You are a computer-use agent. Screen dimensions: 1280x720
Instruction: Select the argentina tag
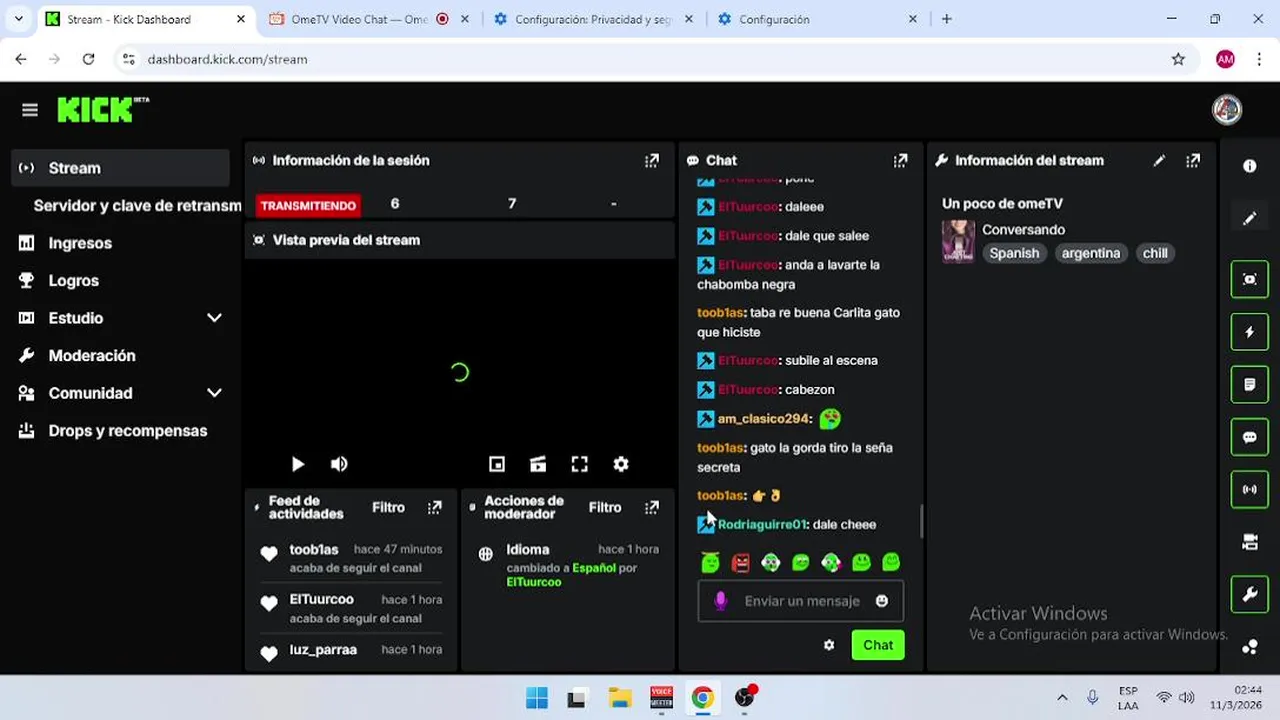pyautogui.click(x=1091, y=253)
